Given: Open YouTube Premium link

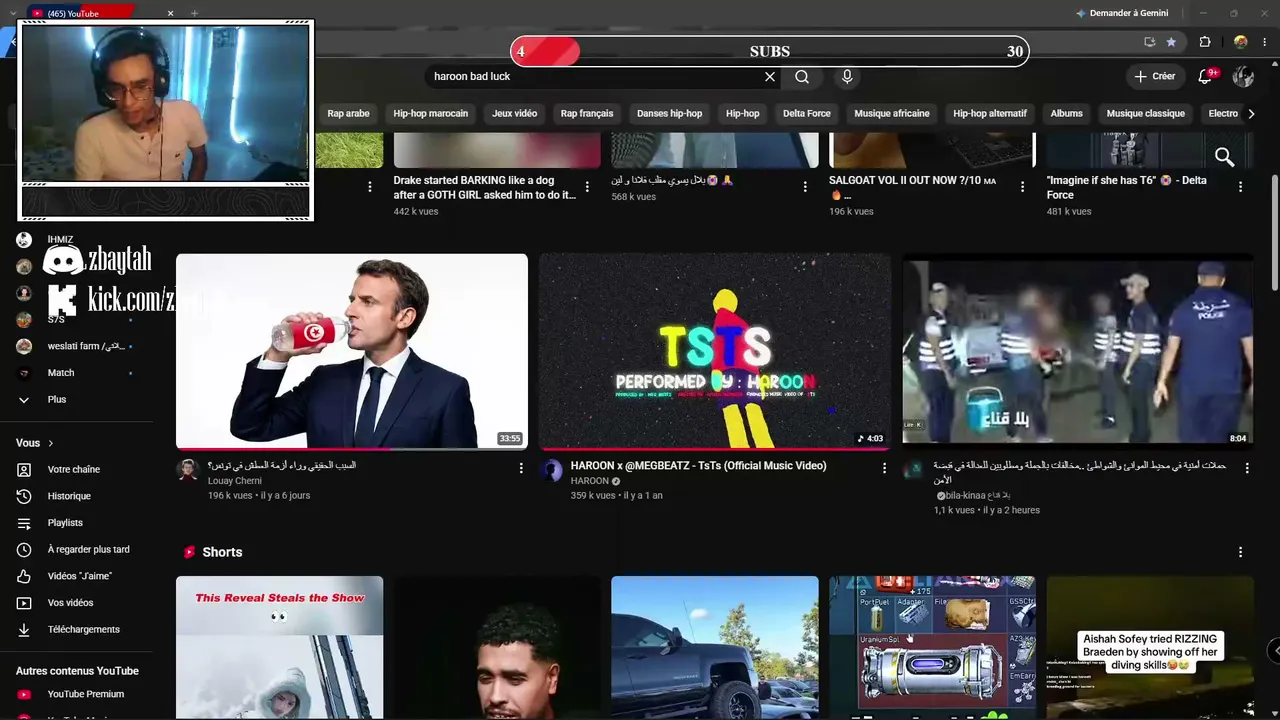Looking at the screenshot, I should 86,694.
